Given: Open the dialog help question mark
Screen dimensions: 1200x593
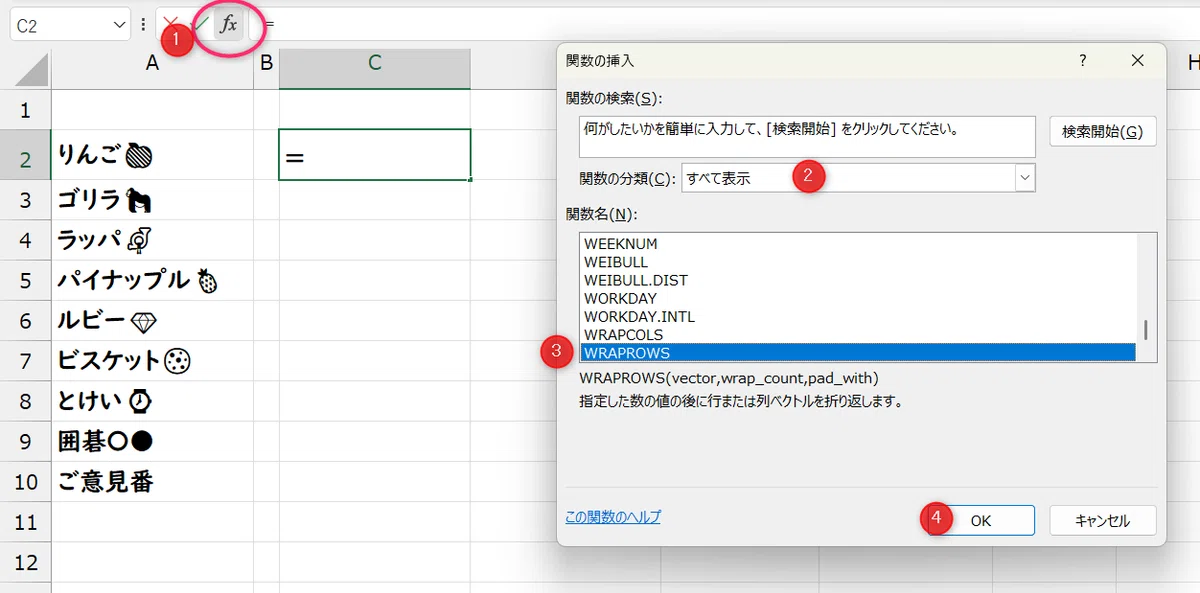Looking at the screenshot, I should tap(1082, 61).
